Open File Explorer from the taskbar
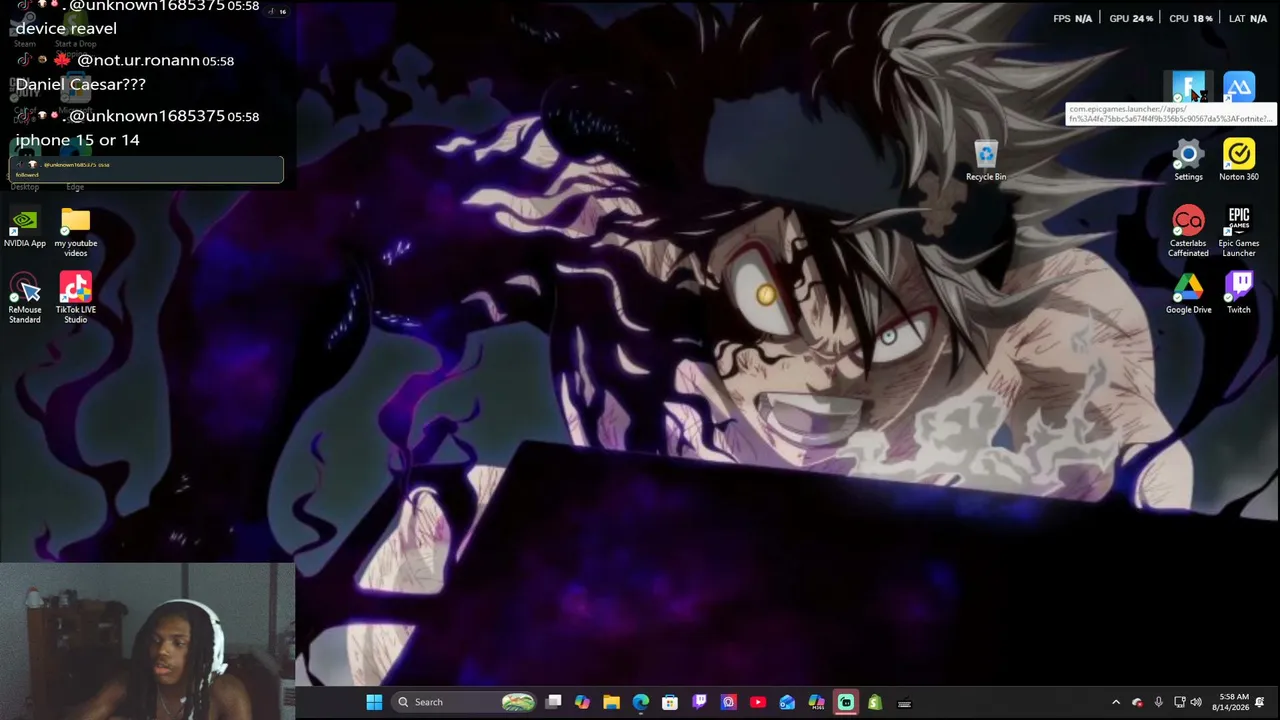This screenshot has width=1280, height=720. pyautogui.click(x=611, y=702)
